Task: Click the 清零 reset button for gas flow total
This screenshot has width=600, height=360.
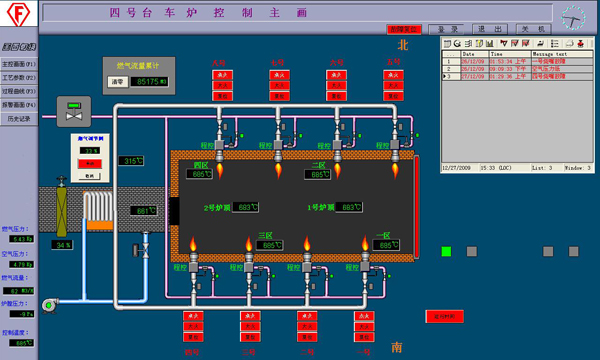Action: [117, 81]
